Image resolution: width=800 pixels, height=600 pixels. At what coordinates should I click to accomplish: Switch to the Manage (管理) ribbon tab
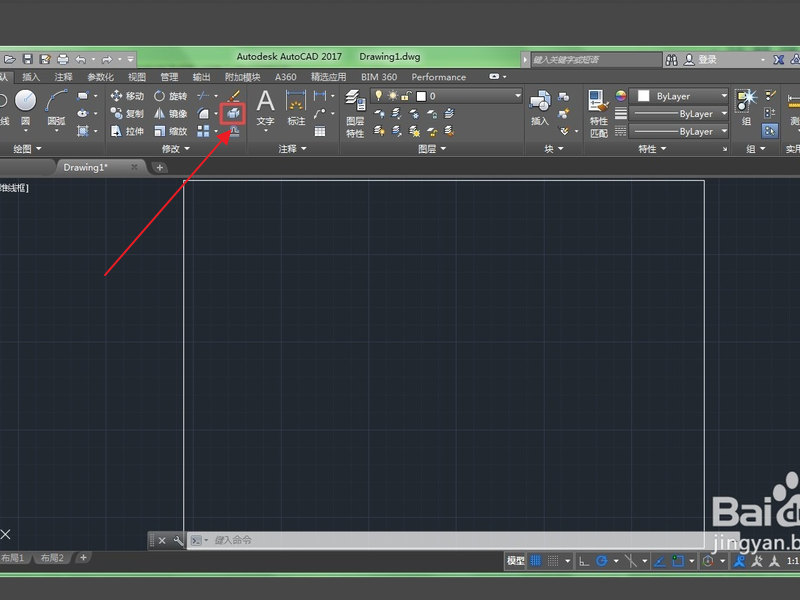169,77
